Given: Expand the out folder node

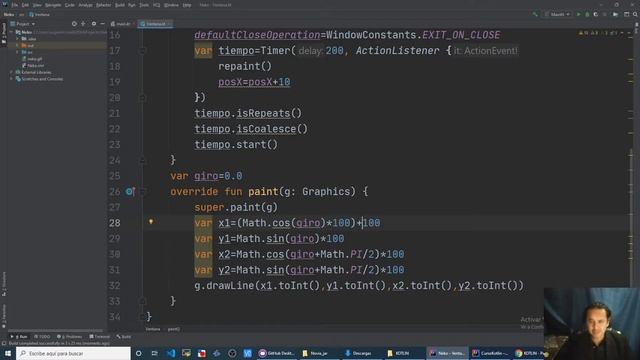Looking at the screenshot, I should (x=18, y=45).
